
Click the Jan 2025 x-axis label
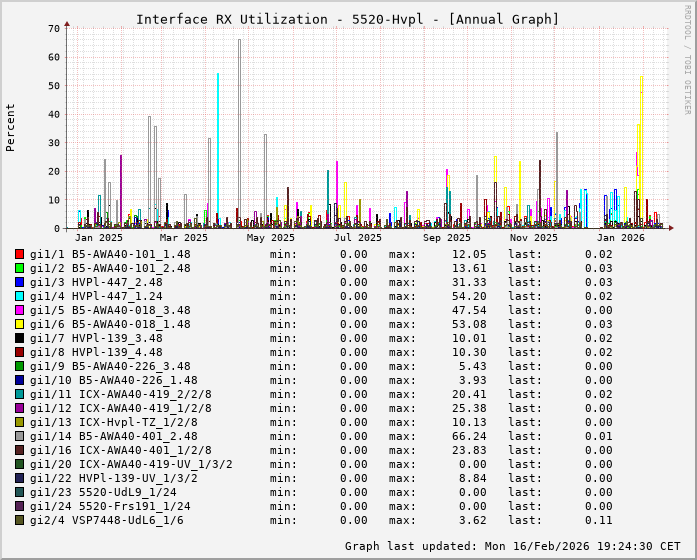pos(99,238)
